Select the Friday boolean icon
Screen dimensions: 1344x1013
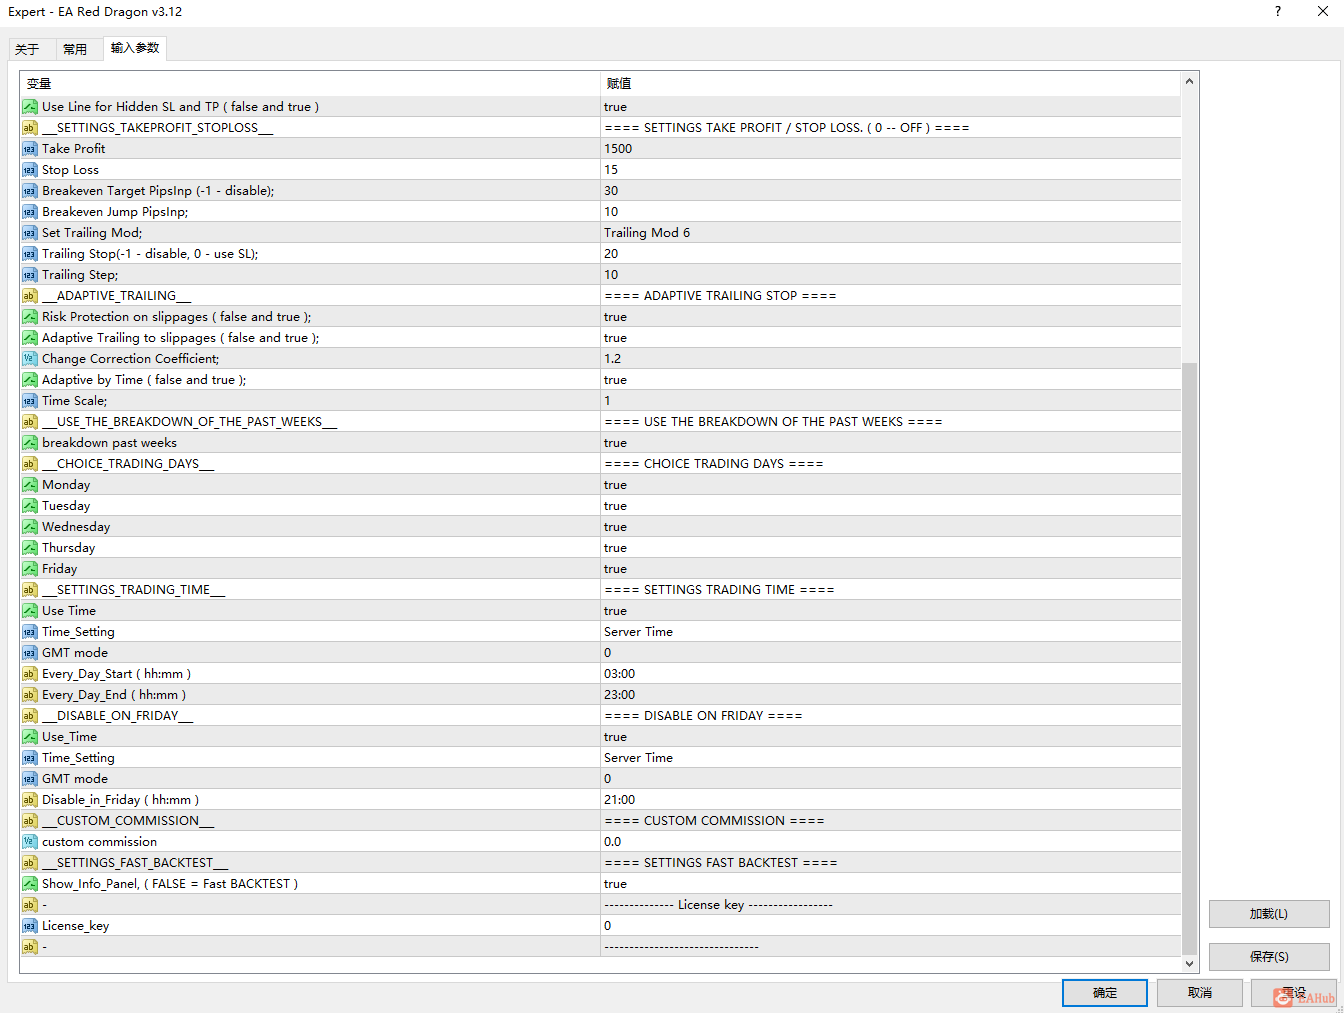pyautogui.click(x=30, y=569)
